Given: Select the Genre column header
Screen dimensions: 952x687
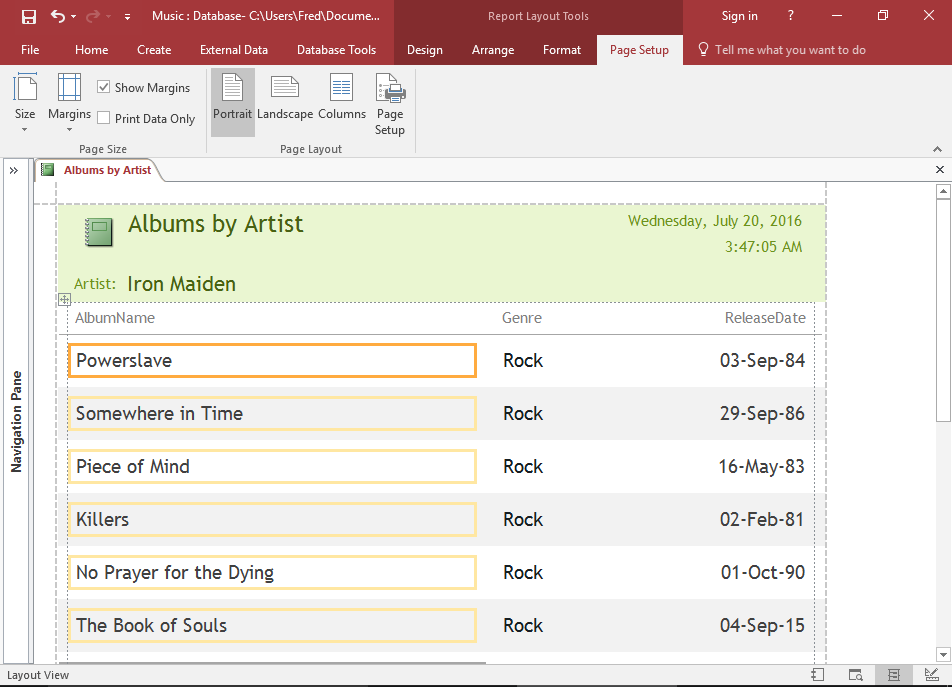Looking at the screenshot, I should pyautogui.click(x=522, y=318).
